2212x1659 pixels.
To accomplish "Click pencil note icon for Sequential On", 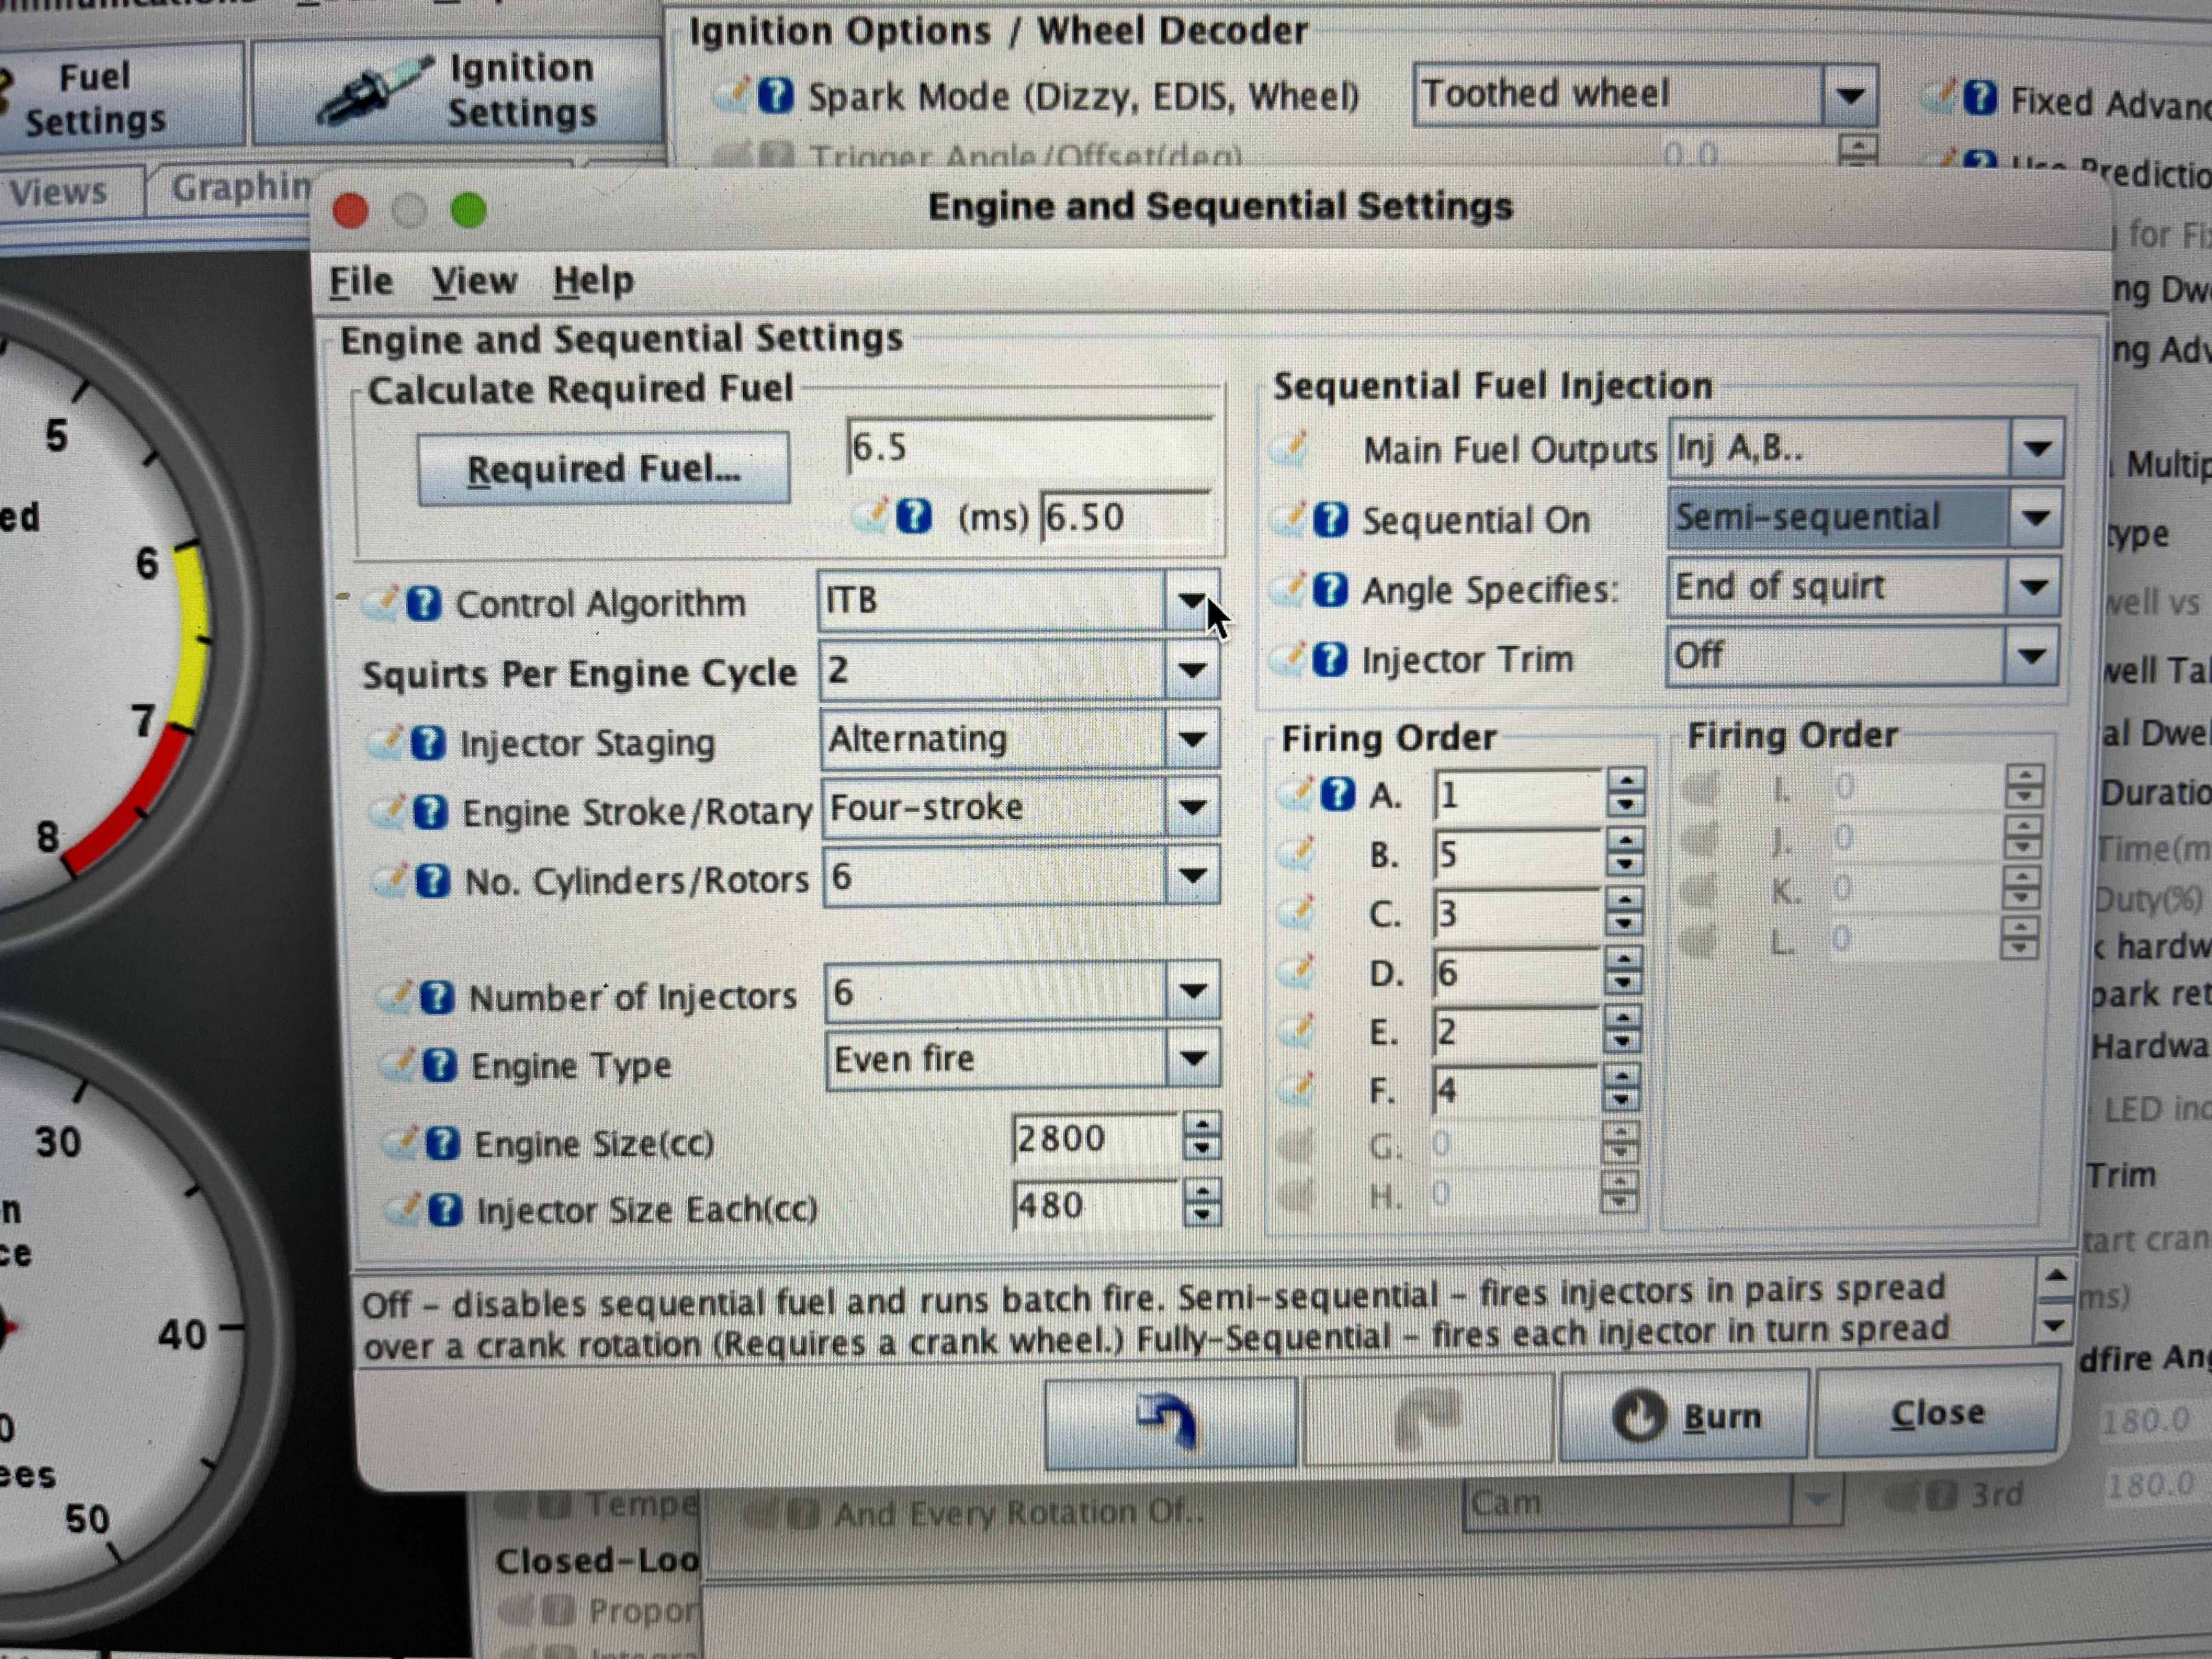I will pos(1289,520).
